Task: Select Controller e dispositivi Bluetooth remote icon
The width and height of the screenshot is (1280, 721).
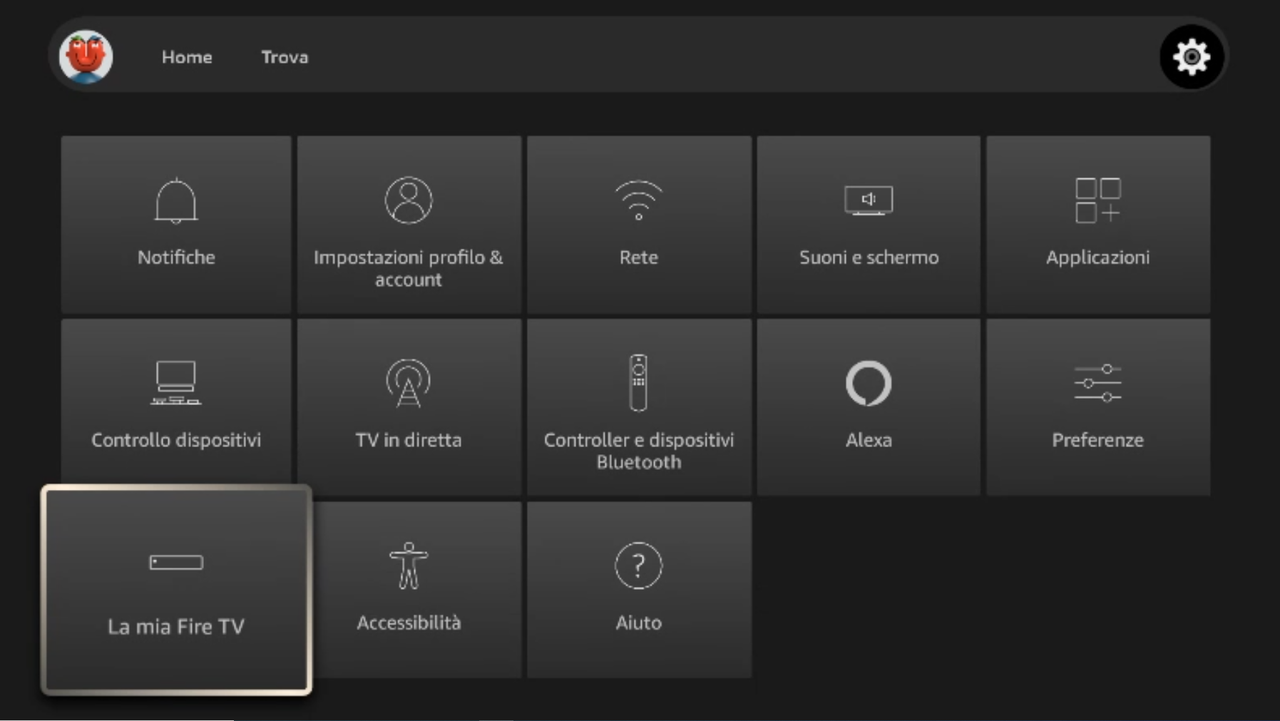Action: tap(639, 383)
